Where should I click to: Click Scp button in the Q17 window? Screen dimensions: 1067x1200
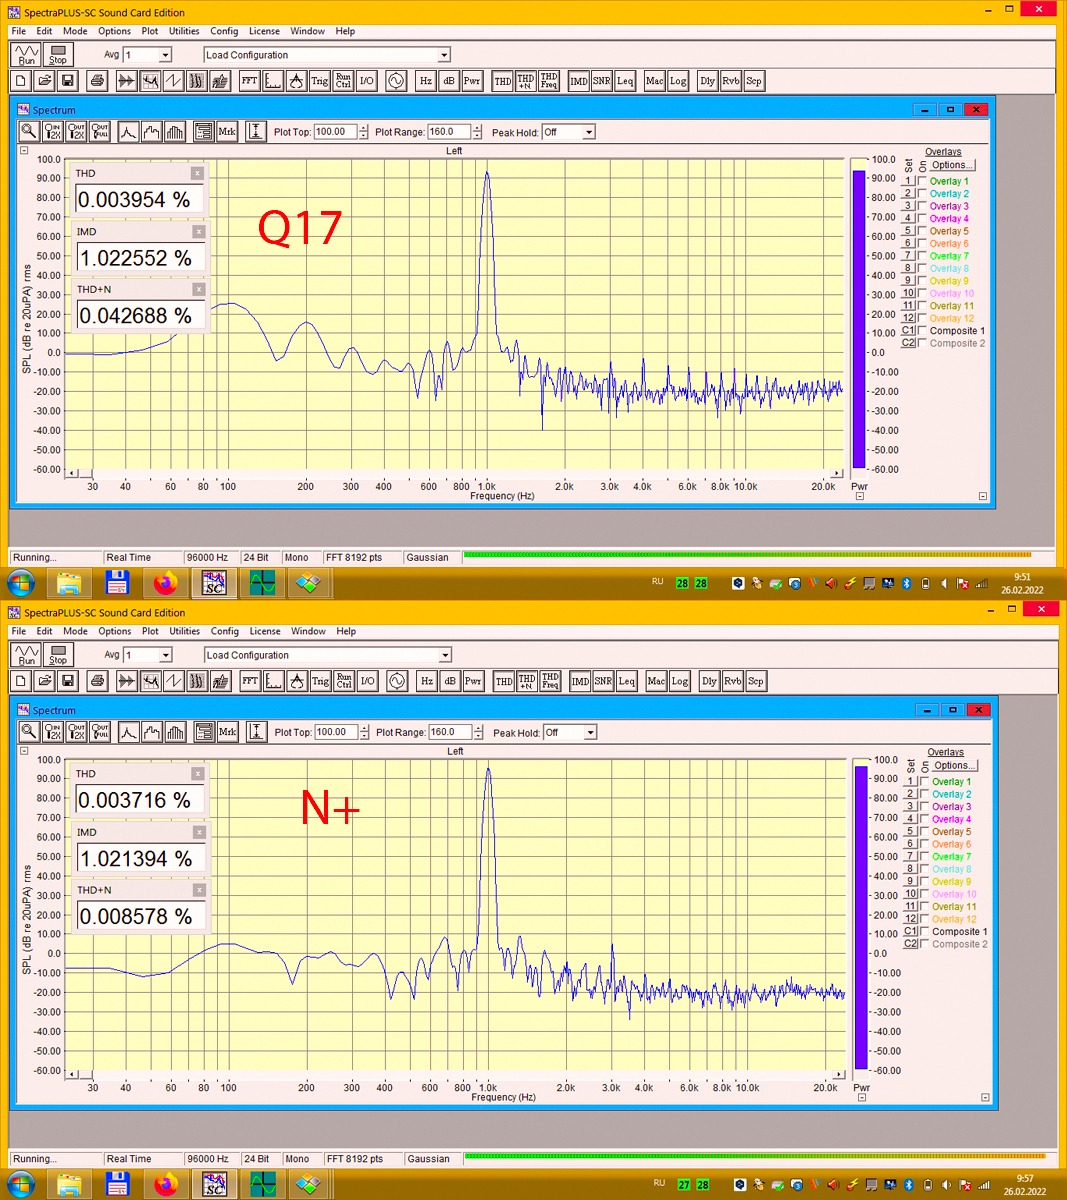tap(754, 81)
